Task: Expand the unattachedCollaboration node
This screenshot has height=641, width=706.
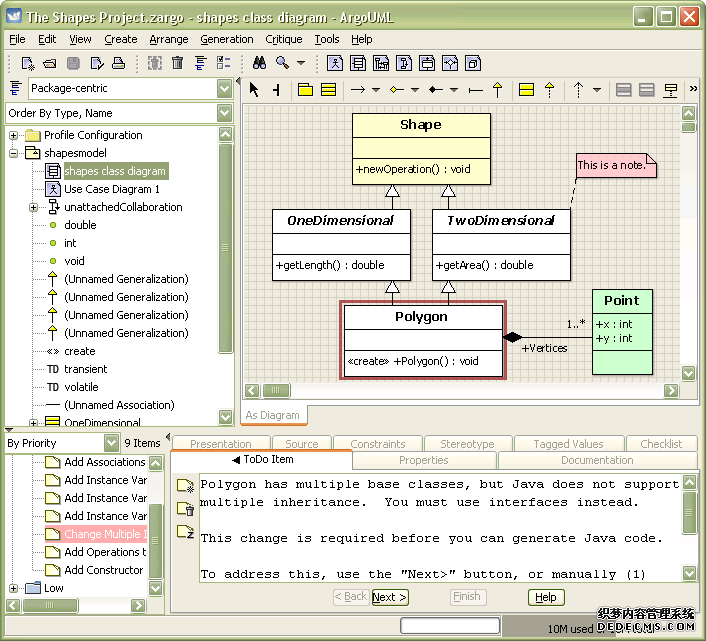Action: pos(33,207)
